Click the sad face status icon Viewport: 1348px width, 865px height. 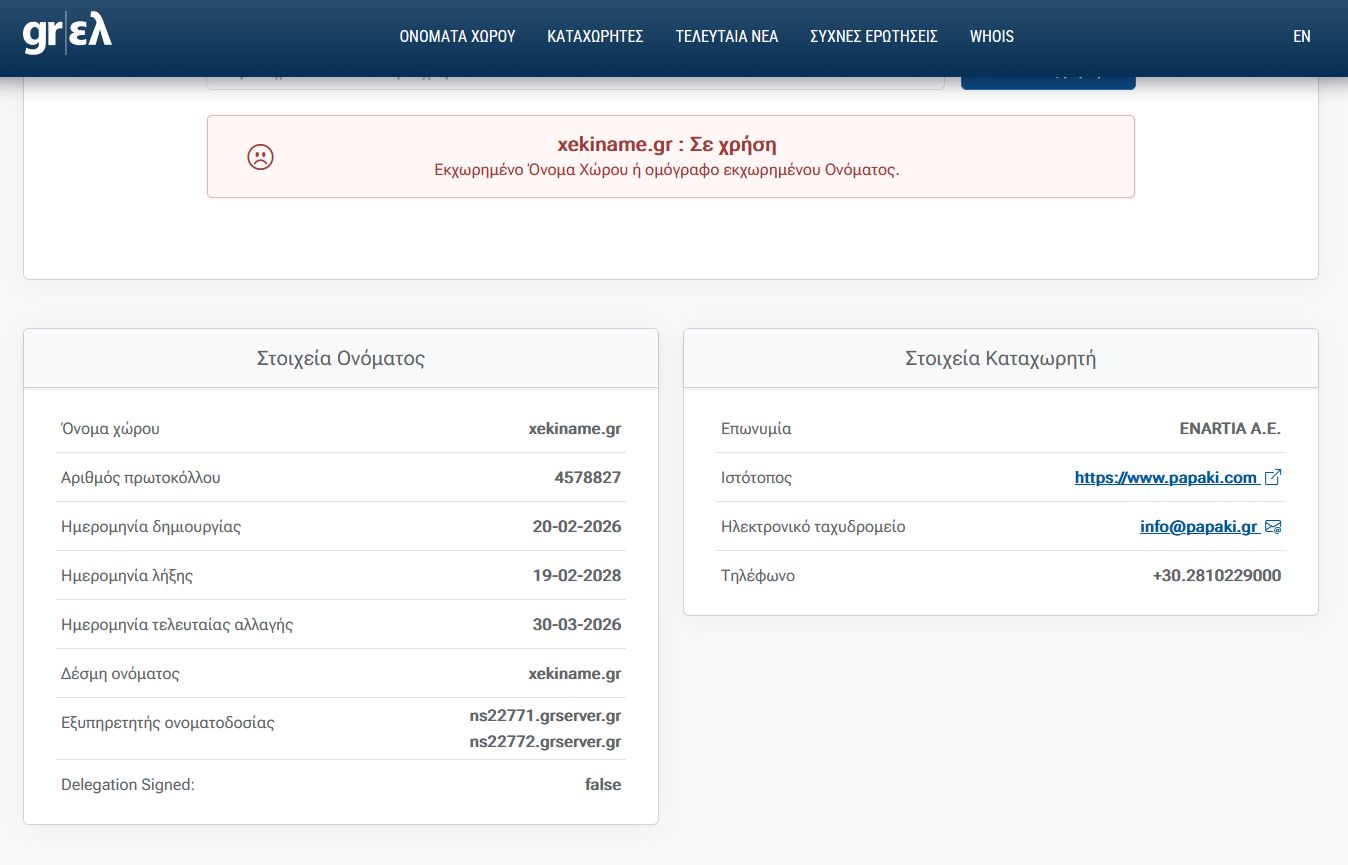click(x=260, y=157)
